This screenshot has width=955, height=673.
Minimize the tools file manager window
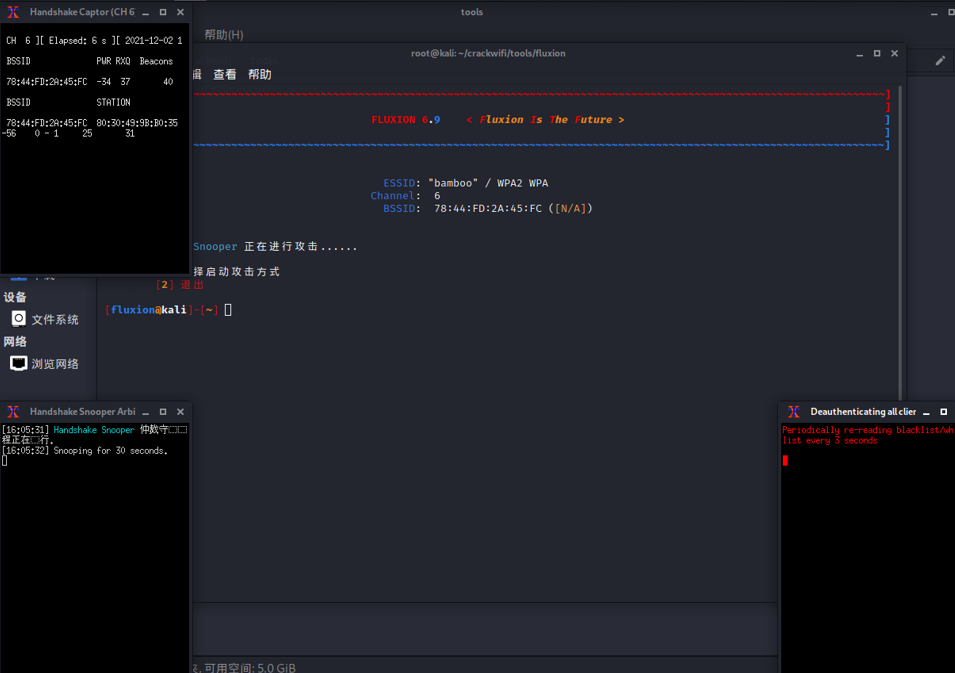click(x=934, y=13)
